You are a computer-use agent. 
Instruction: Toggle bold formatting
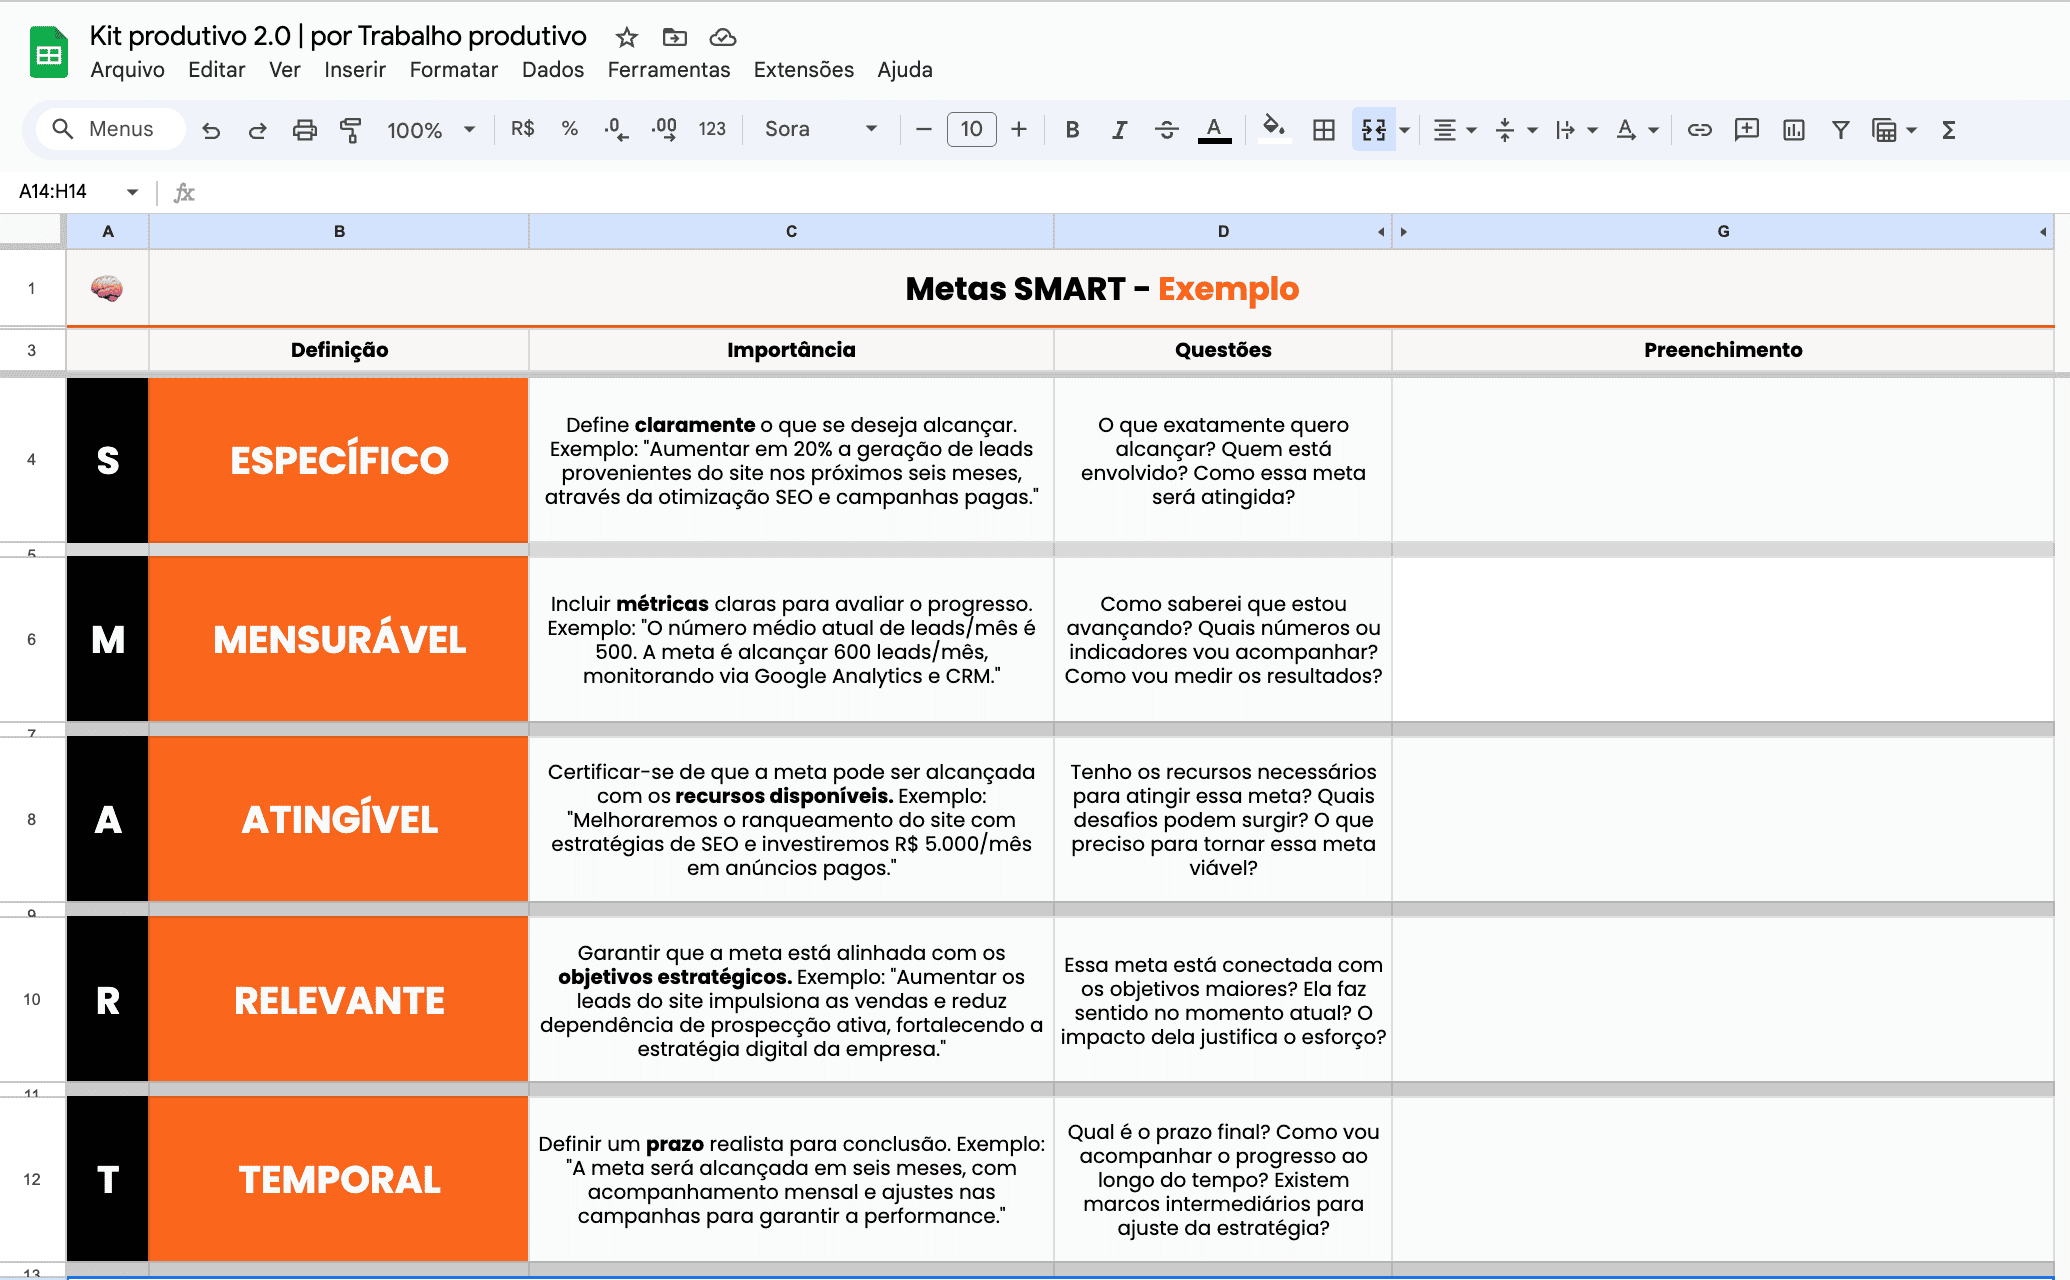[x=1072, y=129]
